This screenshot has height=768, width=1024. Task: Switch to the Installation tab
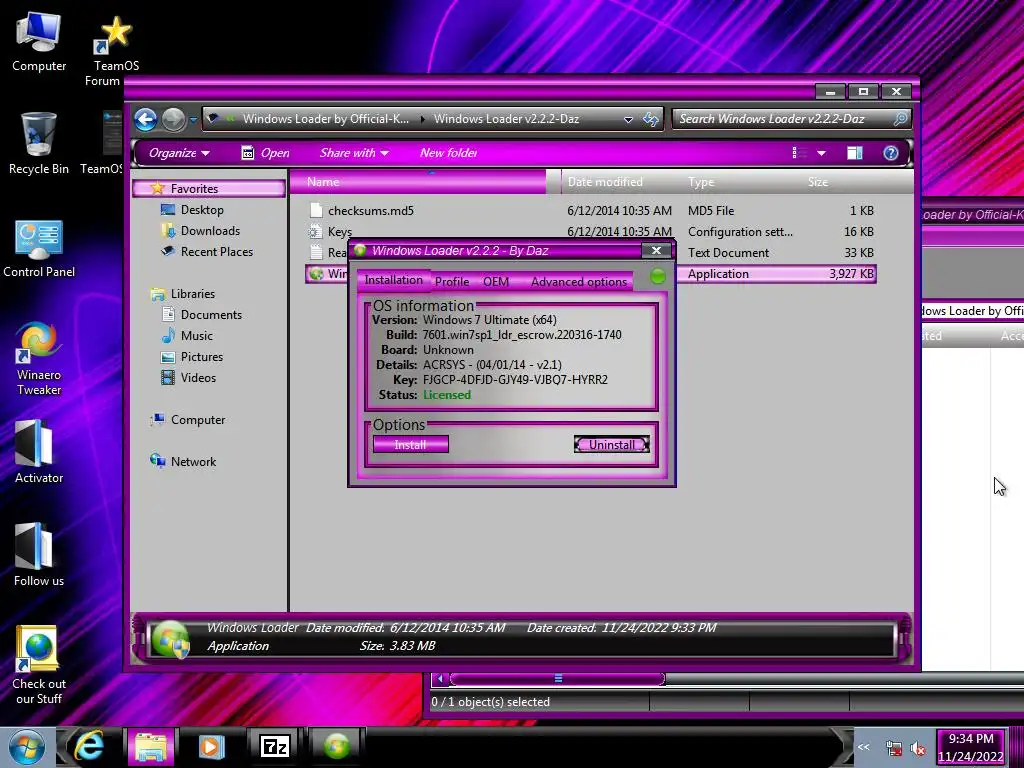click(393, 280)
